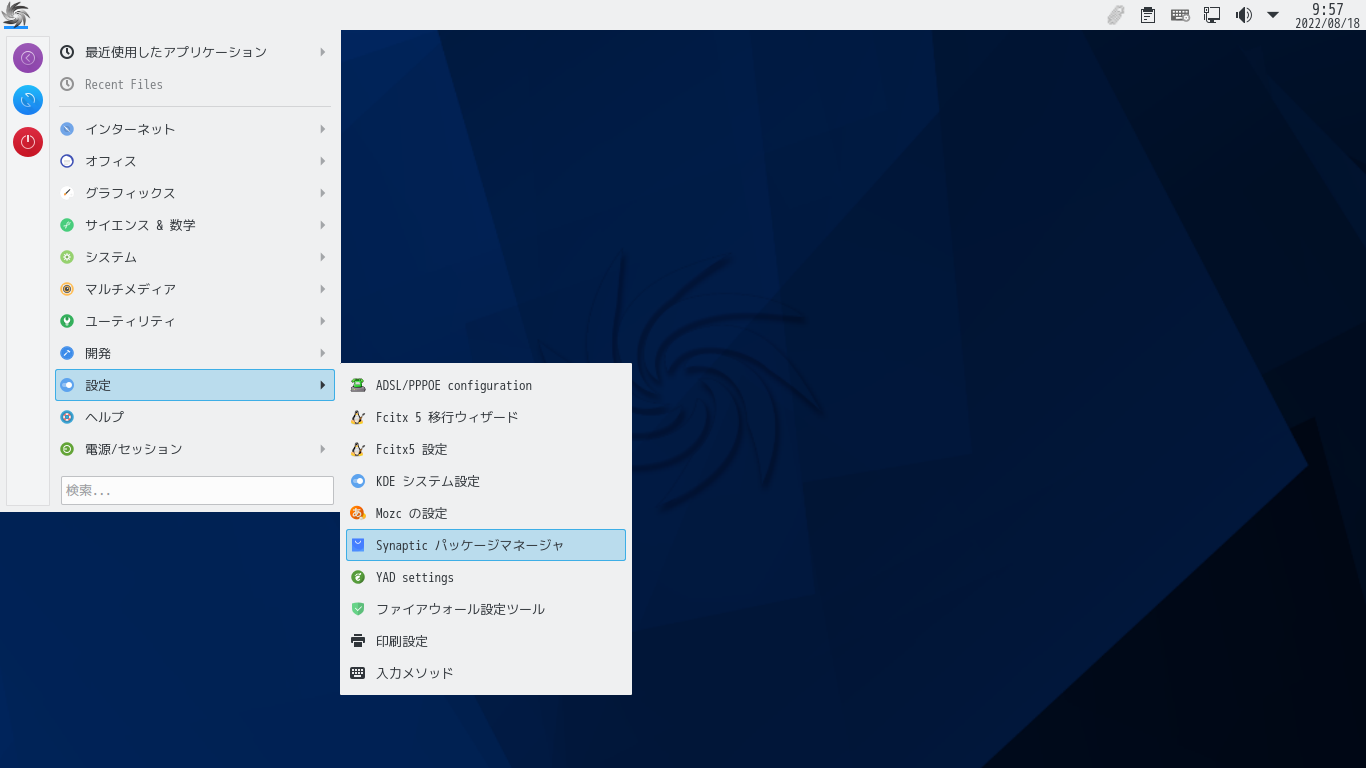Launch ファイアウォール設定ツール
Viewport: 1366px width, 768px height.
[486, 609]
